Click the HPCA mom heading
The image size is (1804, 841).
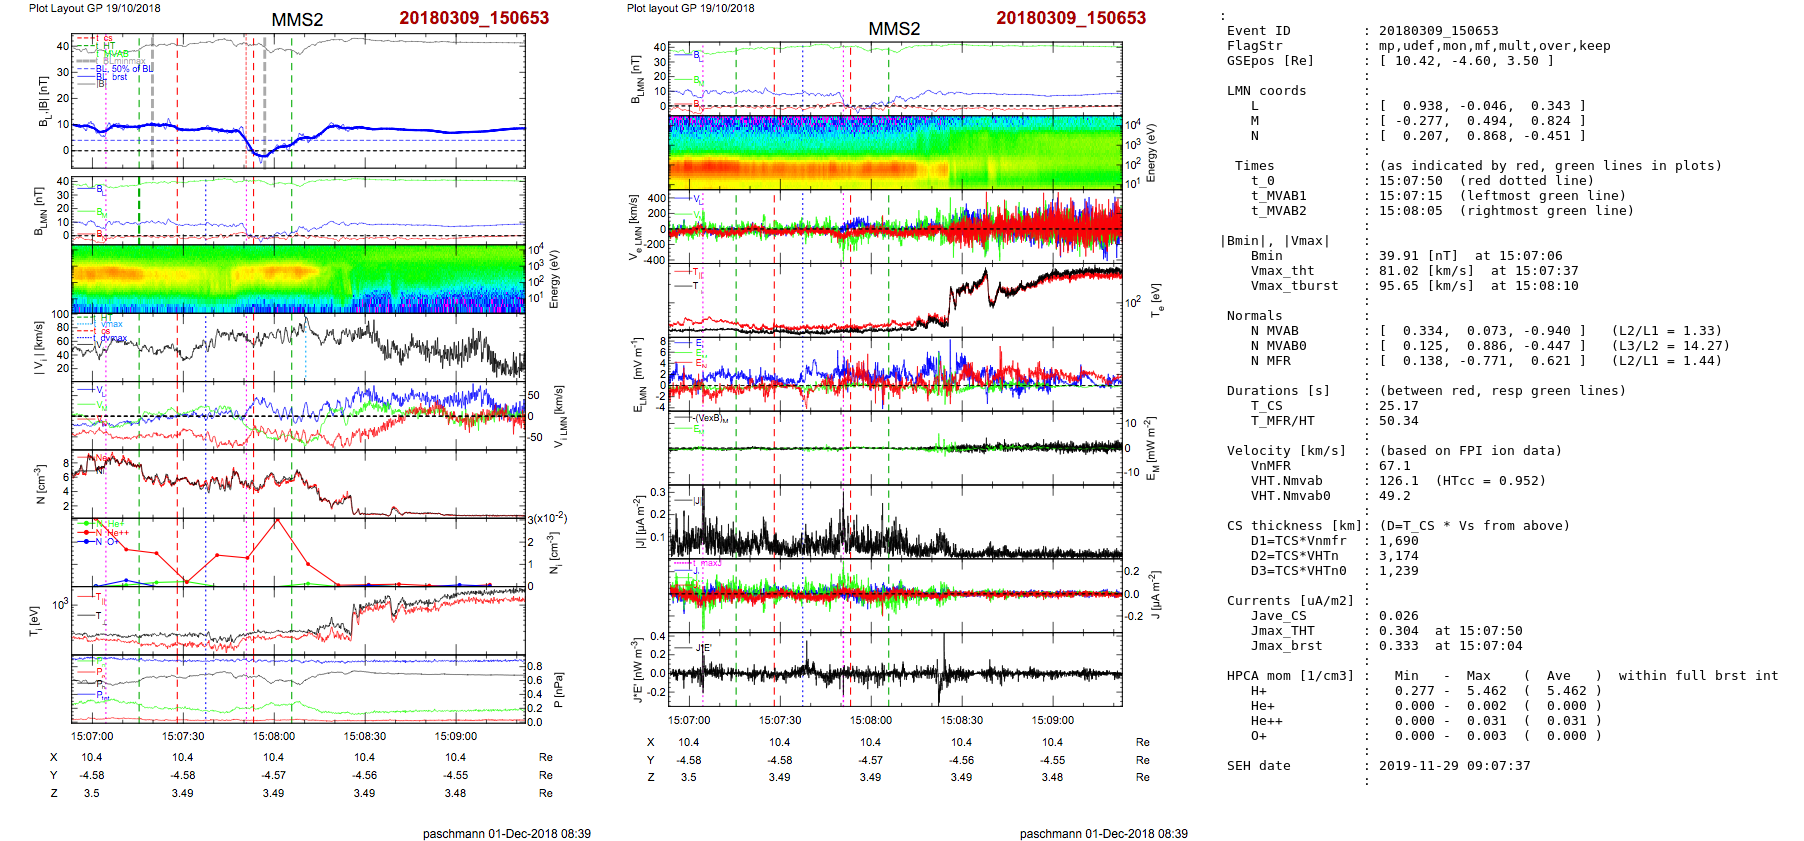tap(1290, 676)
